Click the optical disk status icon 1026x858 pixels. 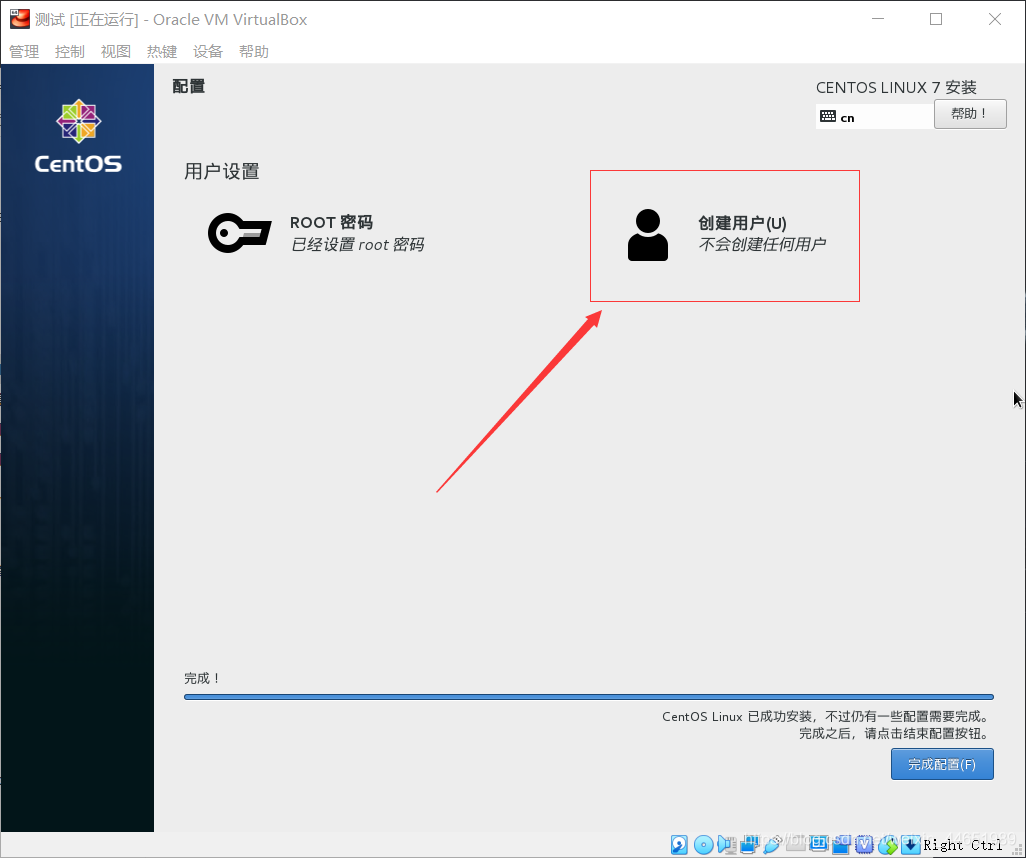[x=703, y=844]
